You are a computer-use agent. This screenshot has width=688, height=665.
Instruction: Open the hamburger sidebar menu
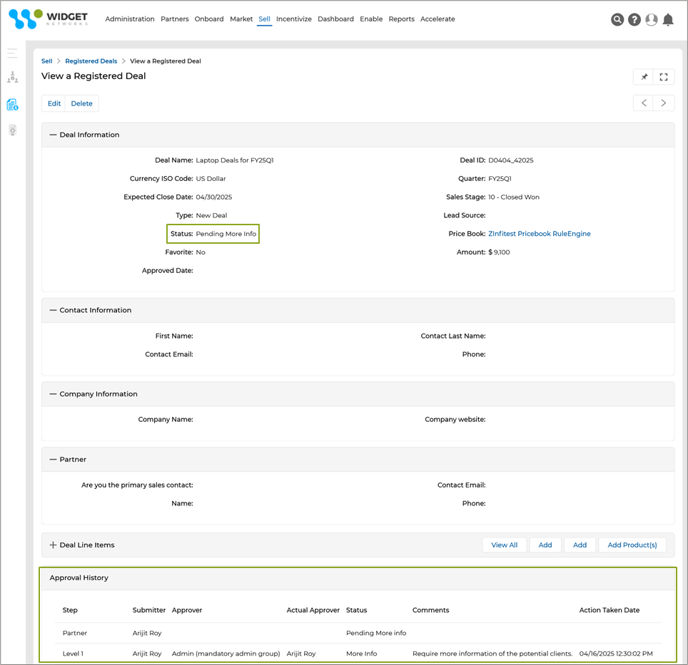[x=12, y=53]
